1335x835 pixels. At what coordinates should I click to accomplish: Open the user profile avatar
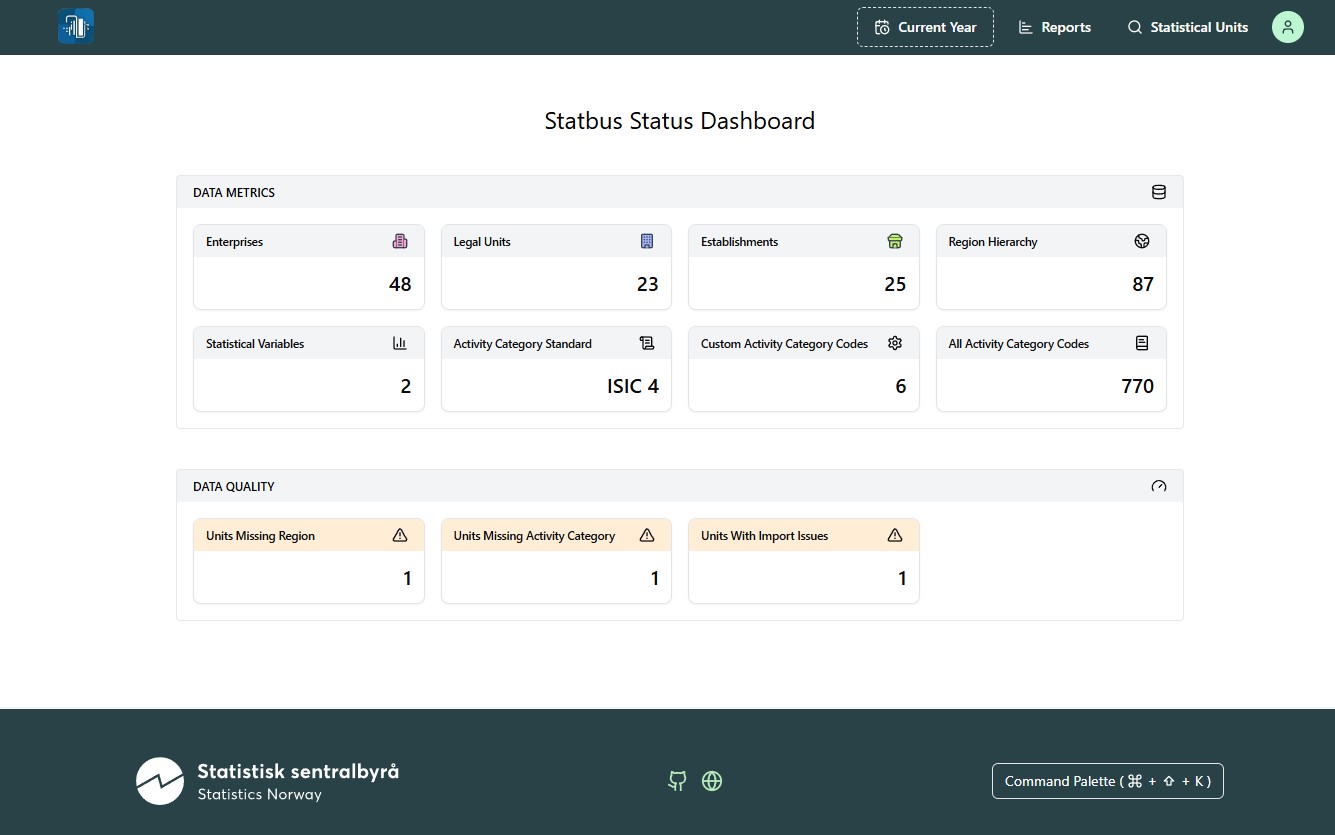(x=1287, y=27)
